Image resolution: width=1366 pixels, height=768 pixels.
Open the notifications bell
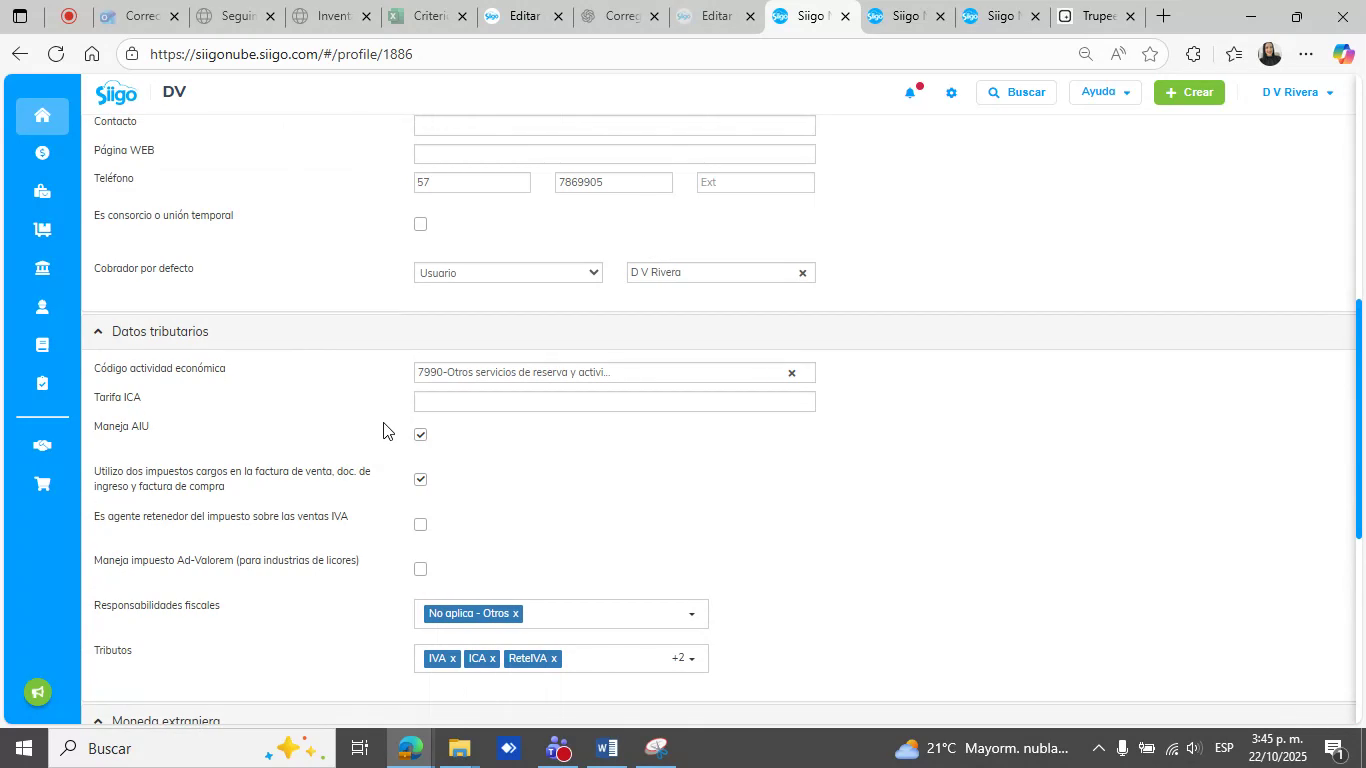pos(910,93)
